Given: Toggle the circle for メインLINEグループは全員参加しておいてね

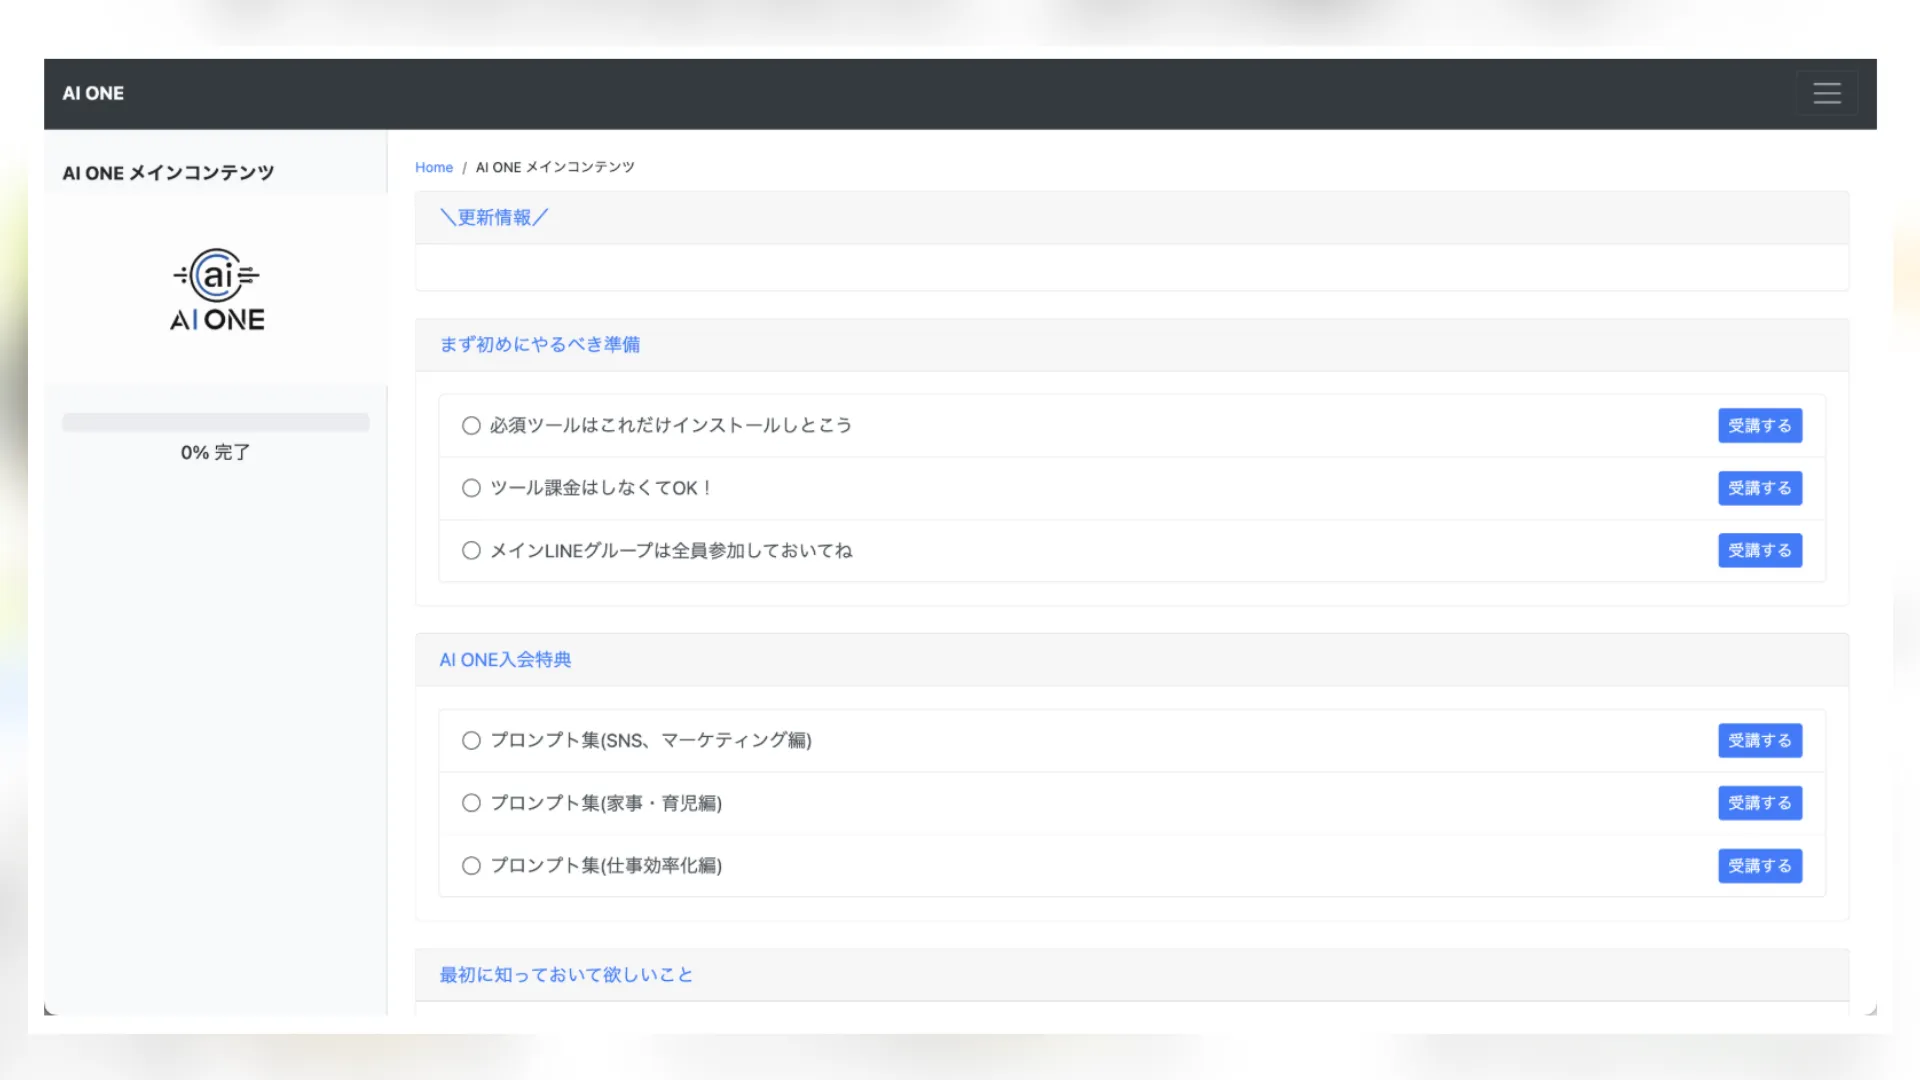Looking at the screenshot, I should [x=471, y=550].
